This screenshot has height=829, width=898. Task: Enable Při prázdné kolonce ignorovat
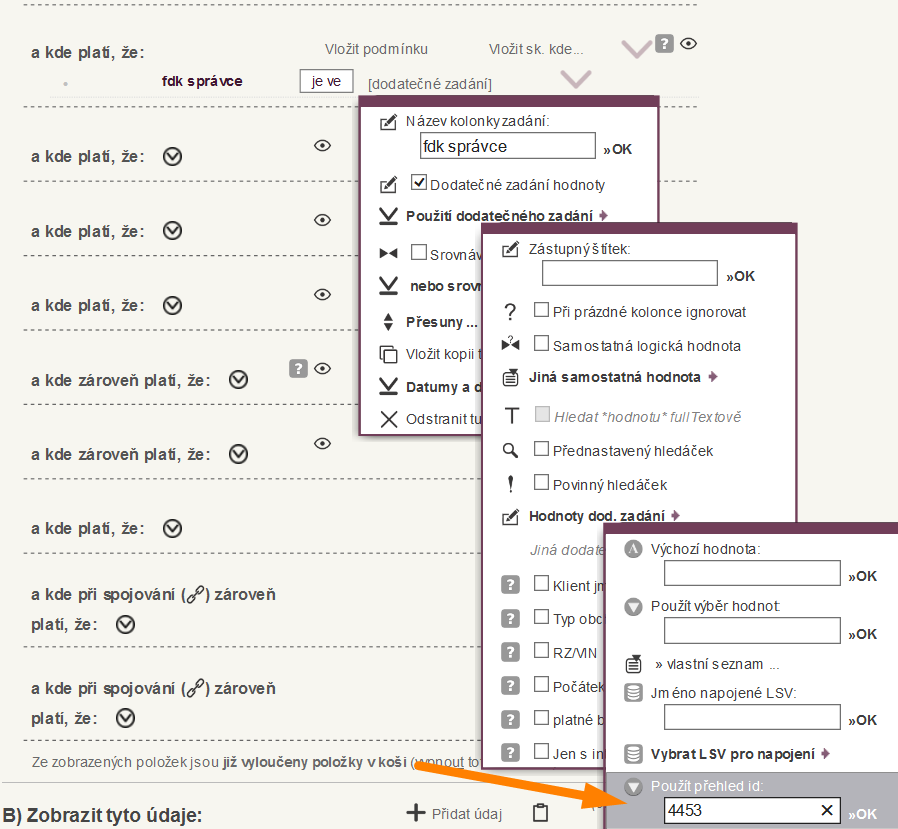pyautogui.click(x=541, y=311)
